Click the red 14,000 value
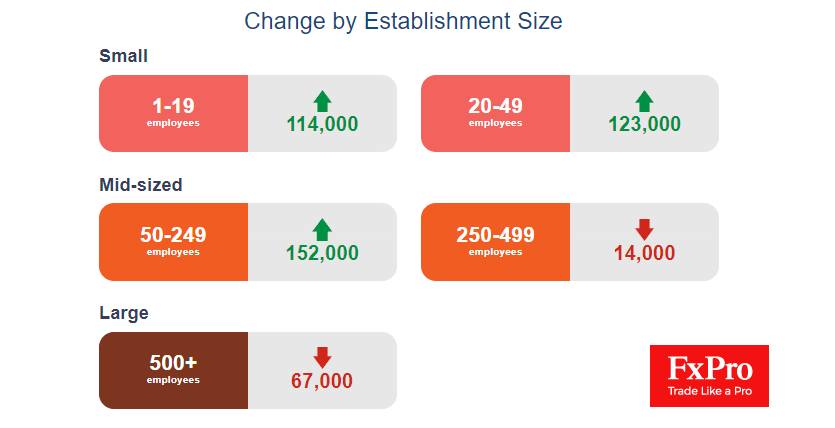The height and width of the screenshot is (428, 835). (x=644, y=253)
